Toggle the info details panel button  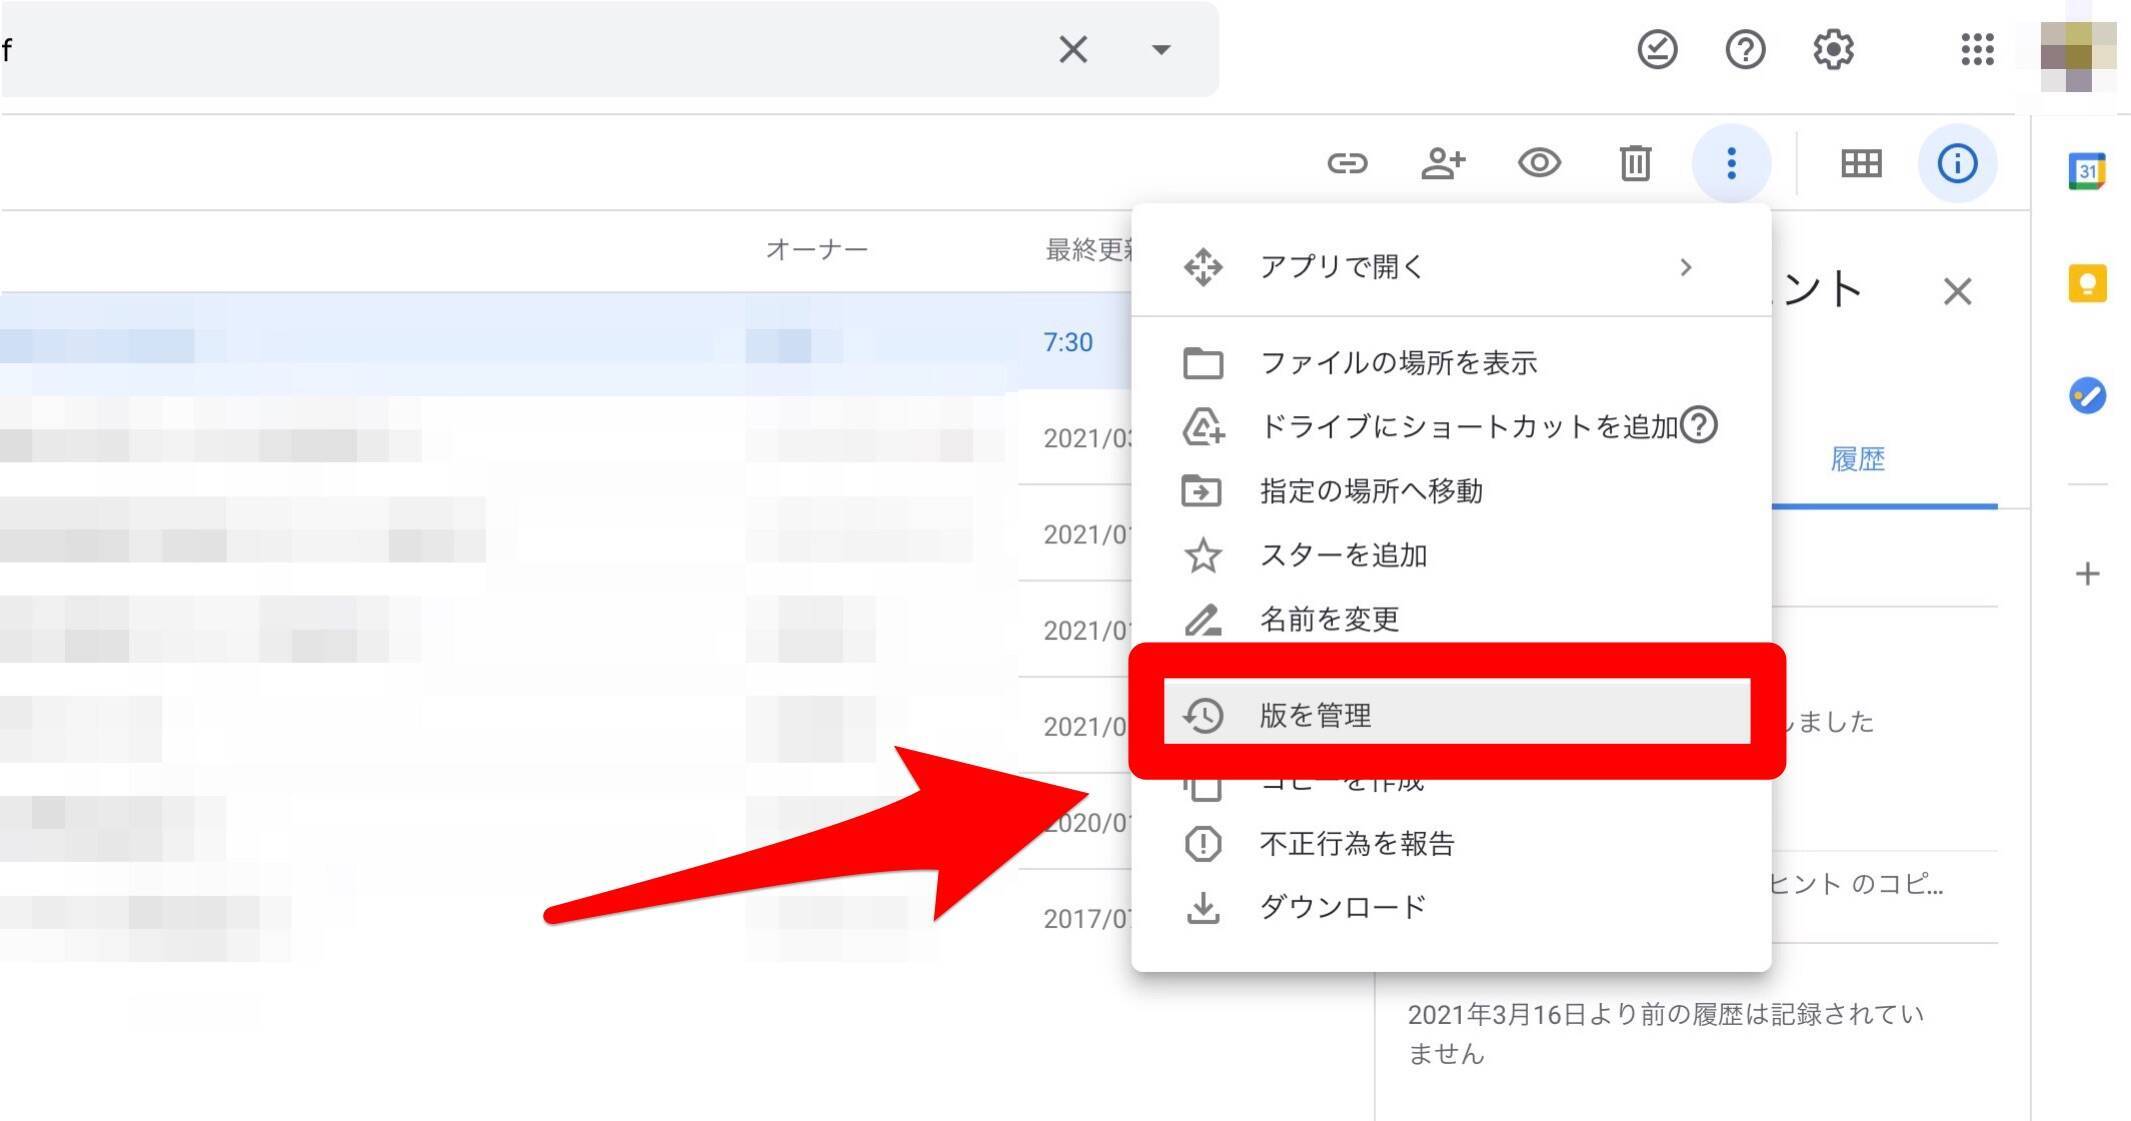pos(1957,163)
